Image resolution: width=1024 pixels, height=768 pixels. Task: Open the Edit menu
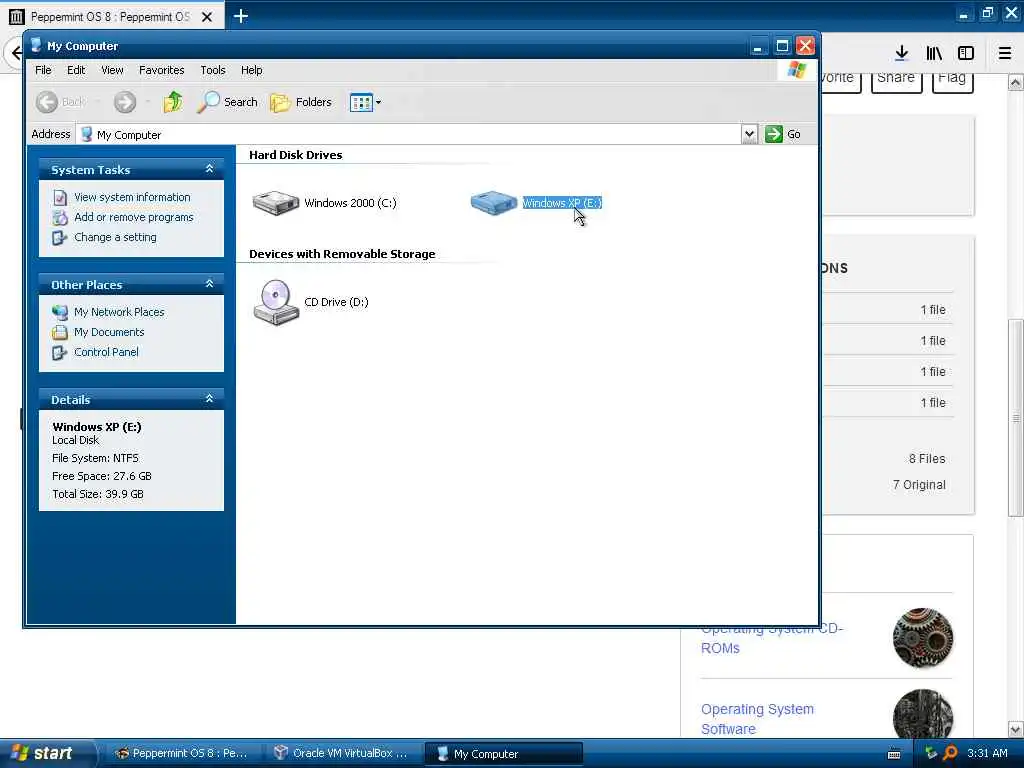76,70
